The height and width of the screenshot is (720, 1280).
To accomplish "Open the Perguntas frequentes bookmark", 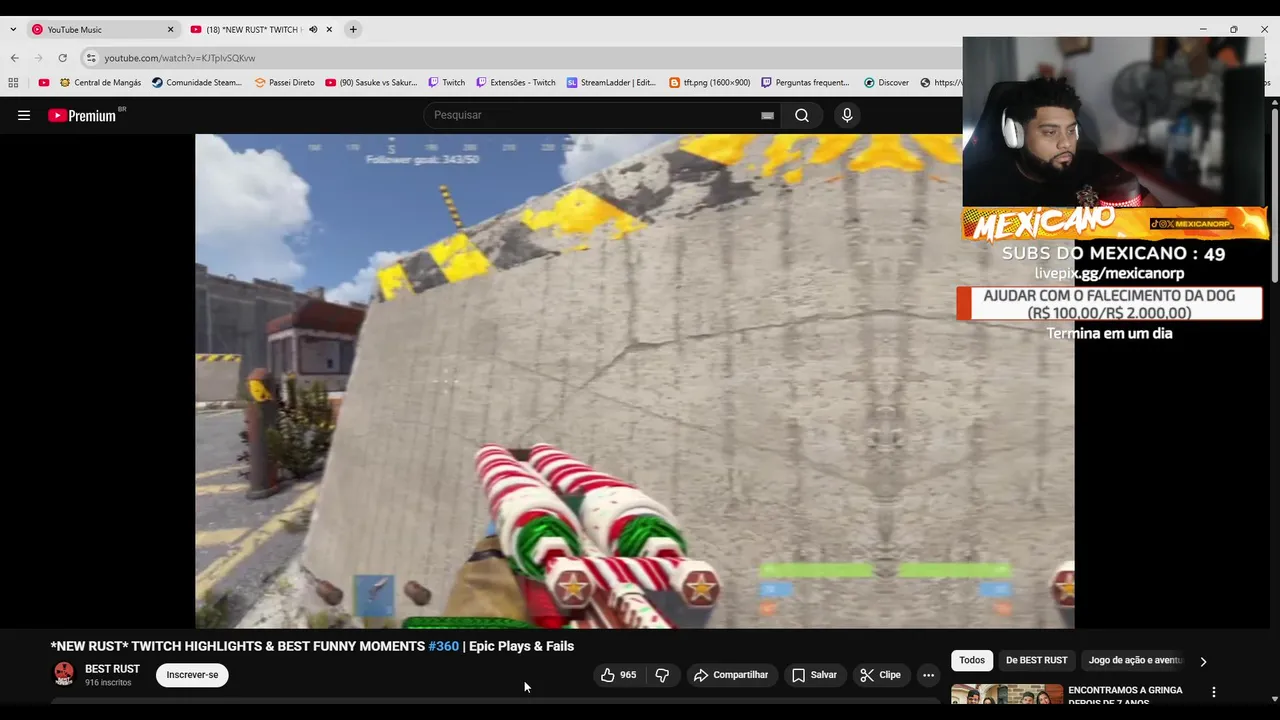I will [805, 83].
